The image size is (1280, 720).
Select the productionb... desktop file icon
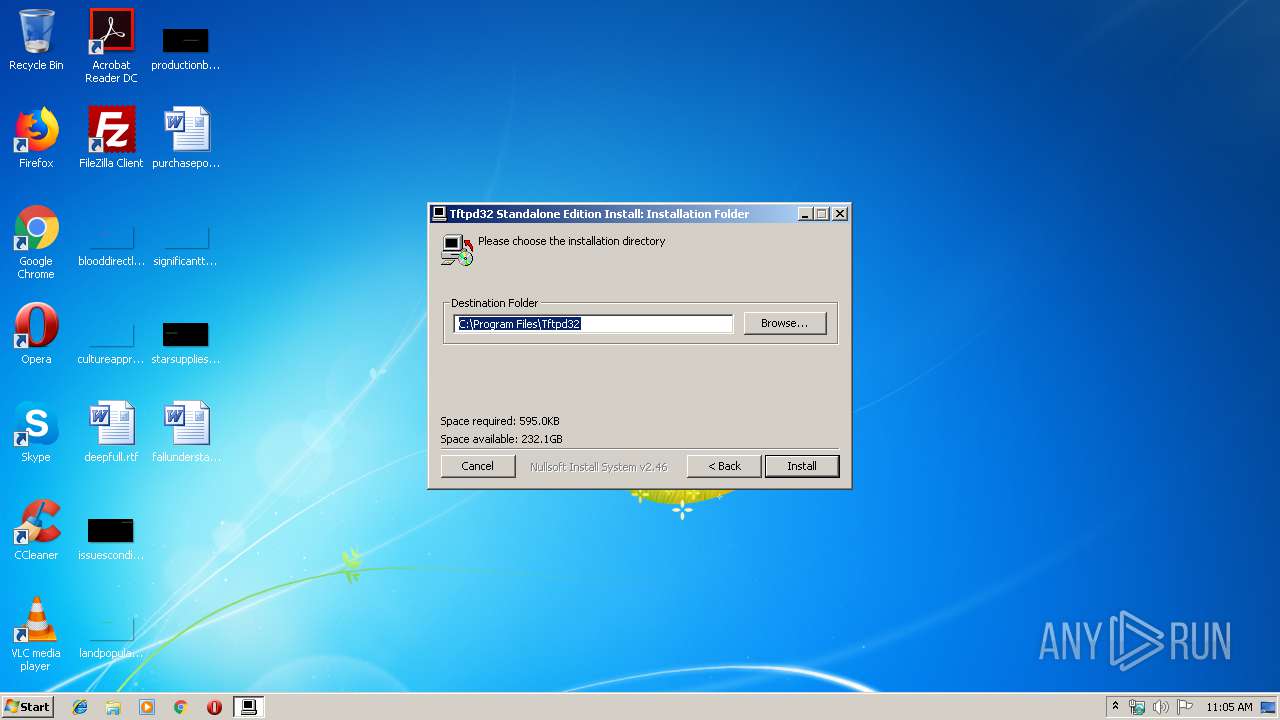(185, 46)
